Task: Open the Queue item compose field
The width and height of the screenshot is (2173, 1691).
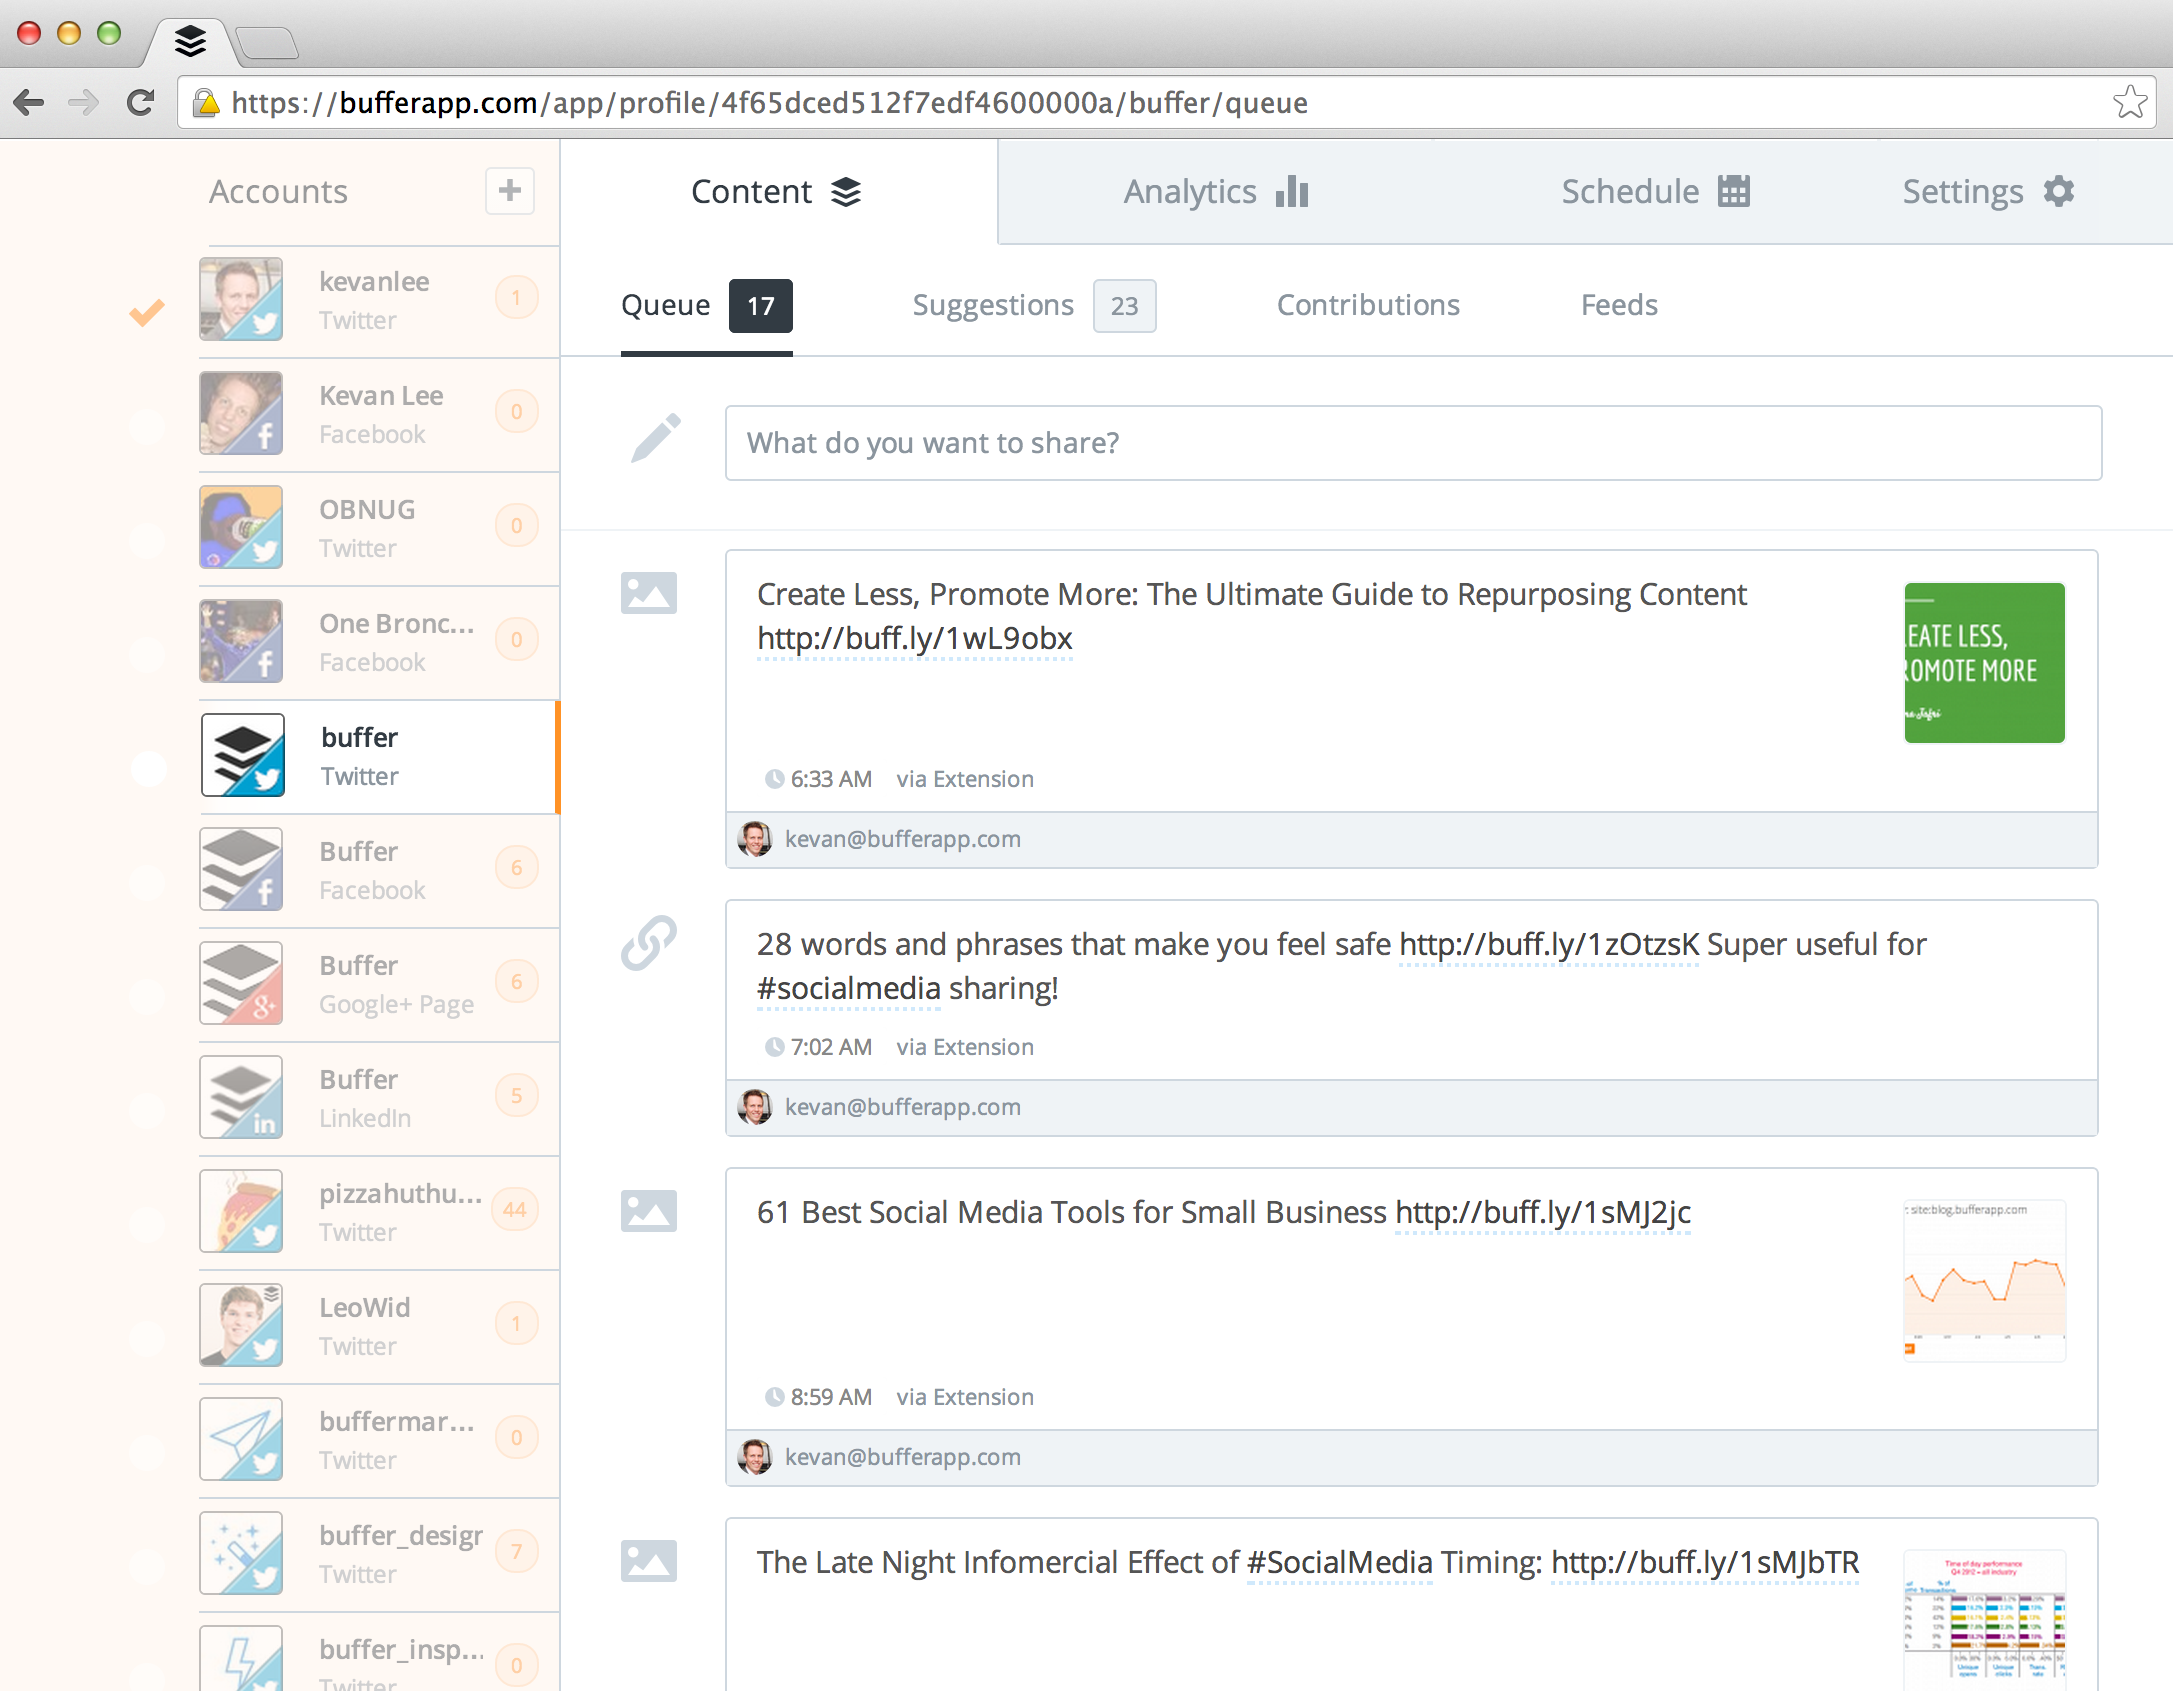Action: pyautogui.click(x=1411, y=441)
